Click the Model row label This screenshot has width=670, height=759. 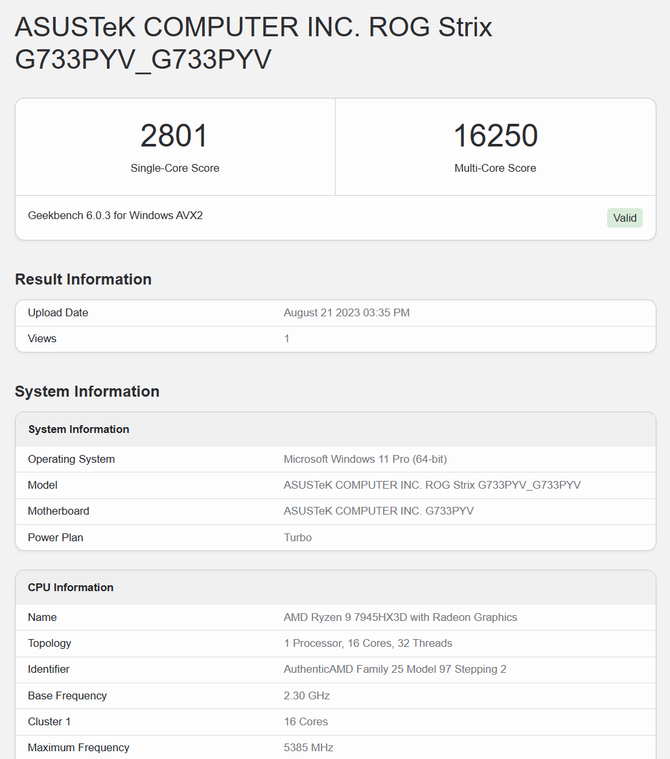pos(43,485)
